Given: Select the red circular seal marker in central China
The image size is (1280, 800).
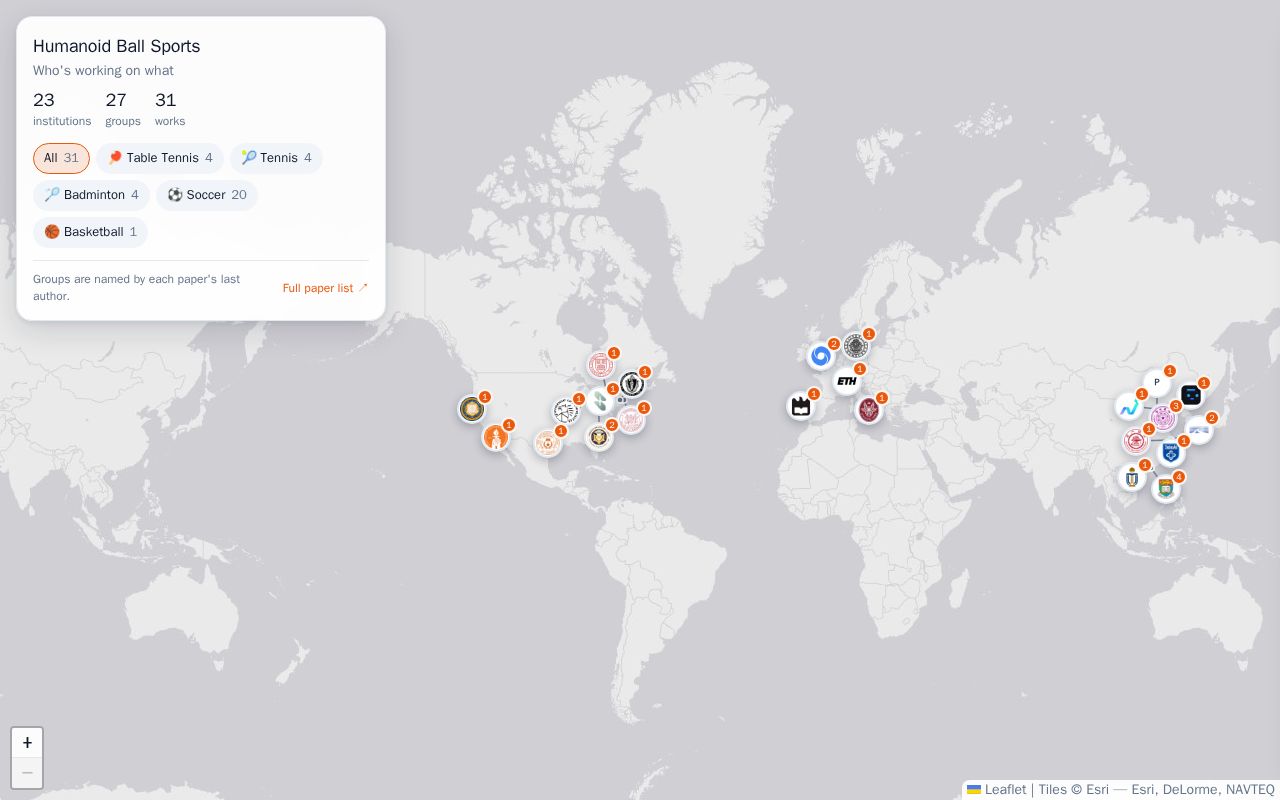Looking at the screenshot, I should pyautogui.click(x=1136, y=441).
